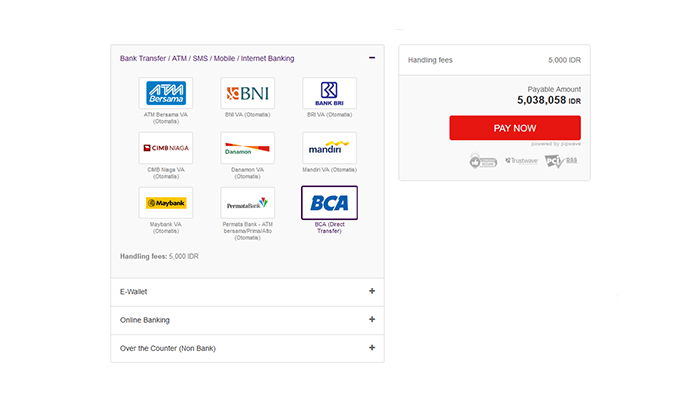This screenshot has height=400, width=700.
Task: Pick the CIMB Niaga VA logo
Action: (x=166, y=148)
